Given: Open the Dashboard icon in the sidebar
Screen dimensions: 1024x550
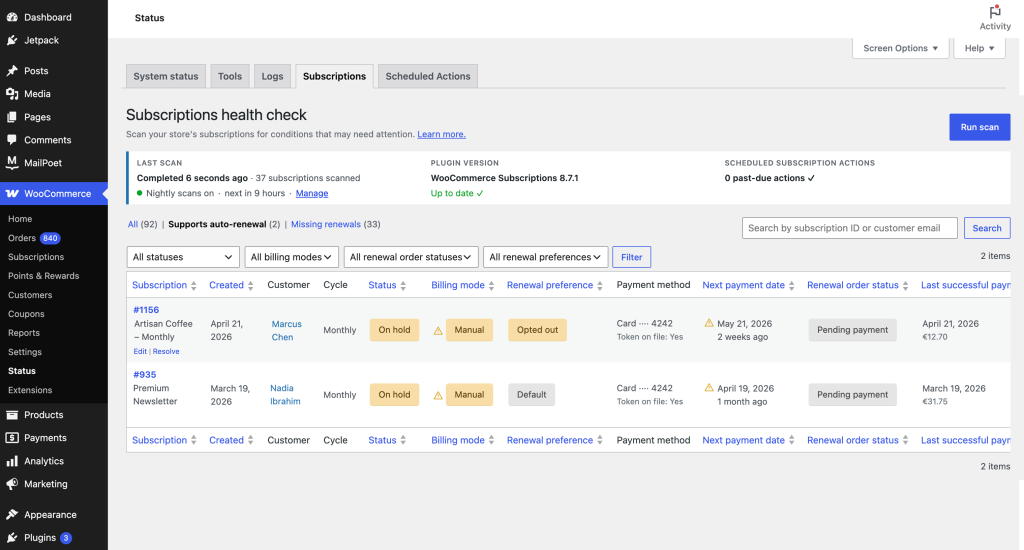Looking at the screenshot, I should (x=12, y=17).
